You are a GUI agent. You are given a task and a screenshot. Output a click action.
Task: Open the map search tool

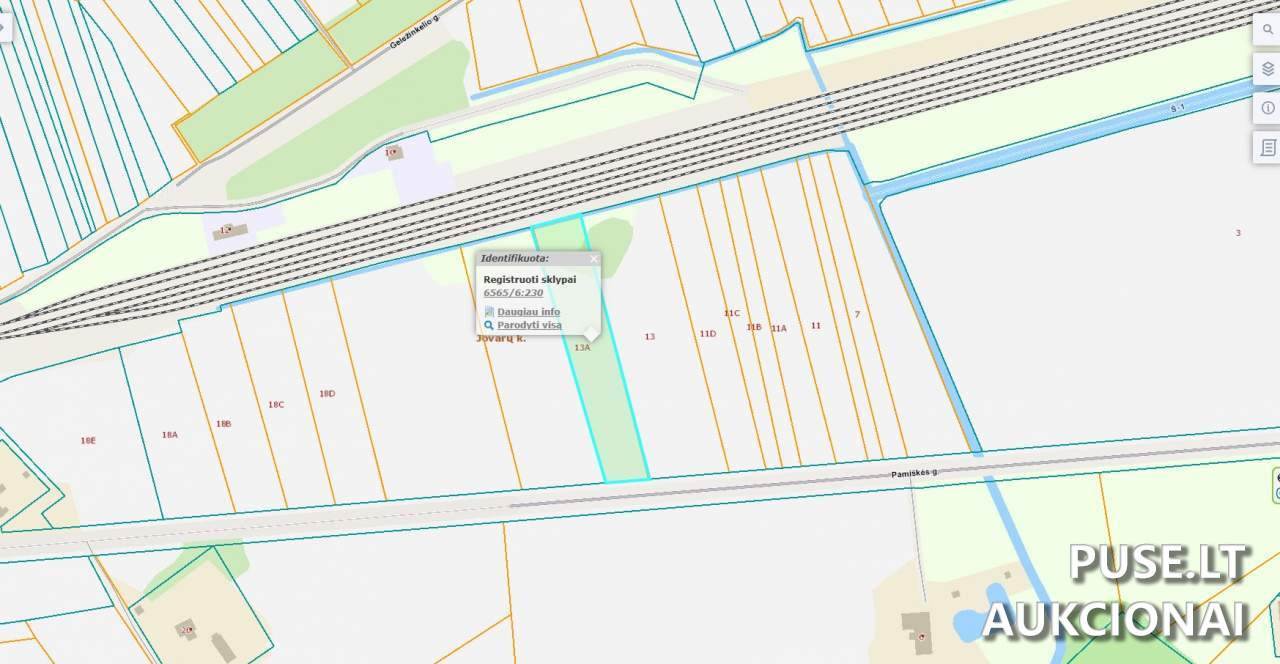(x=1268, y=30)
